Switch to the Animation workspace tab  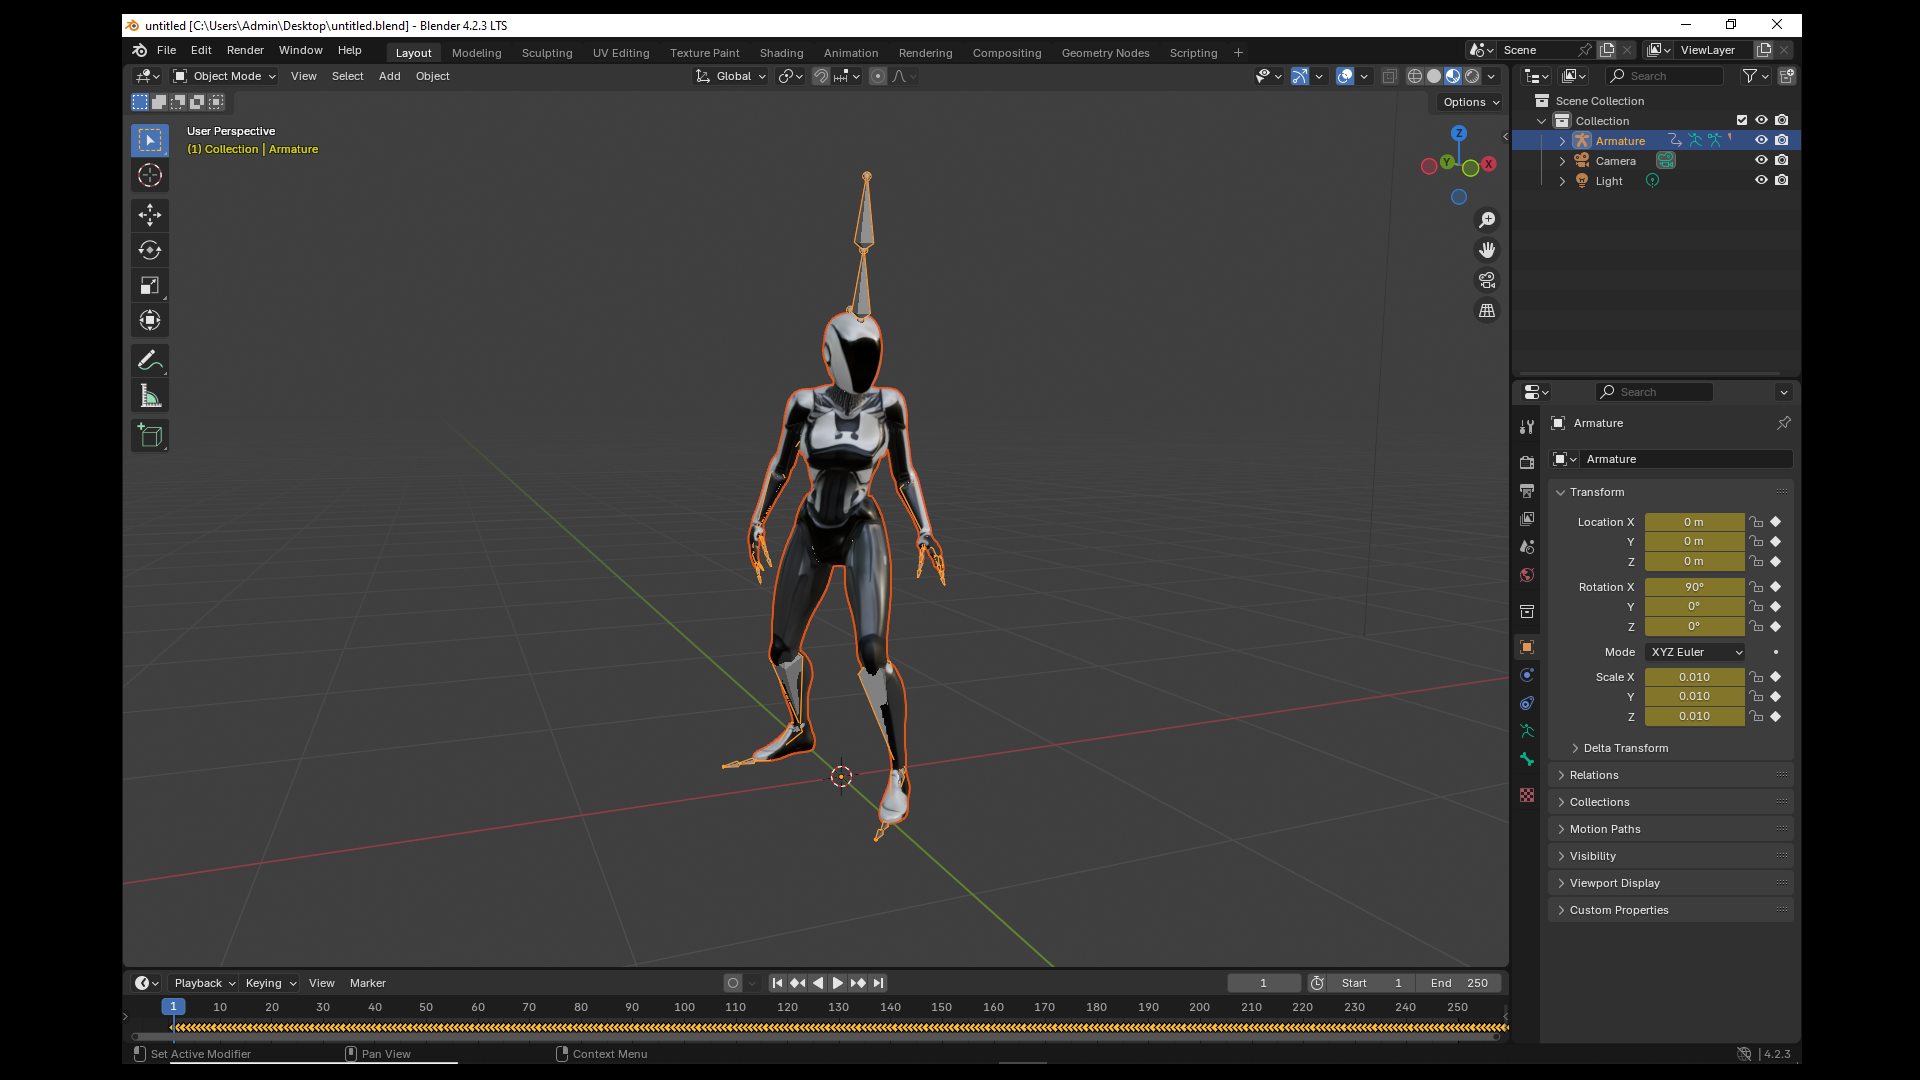851,53
